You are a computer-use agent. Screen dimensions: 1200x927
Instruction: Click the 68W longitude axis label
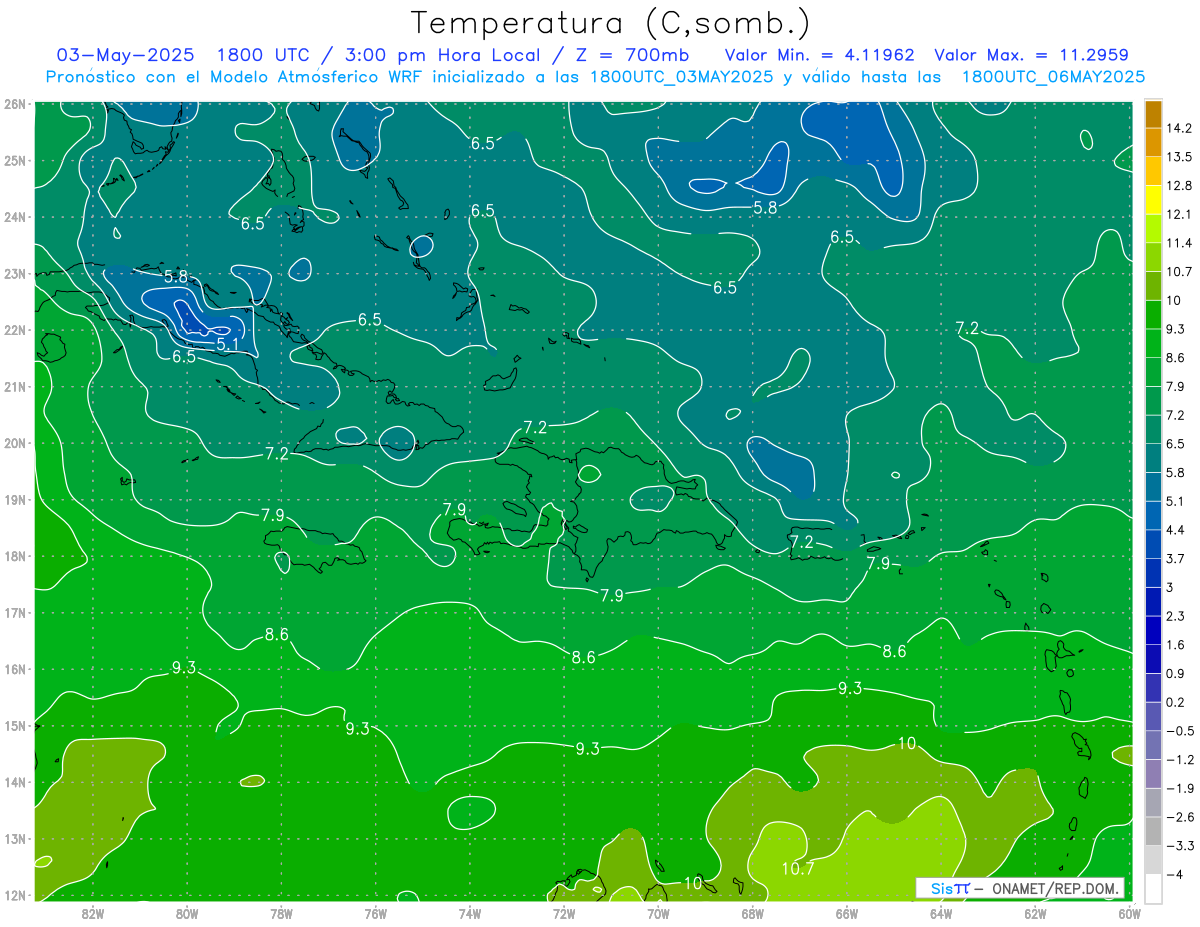point(753,913)
